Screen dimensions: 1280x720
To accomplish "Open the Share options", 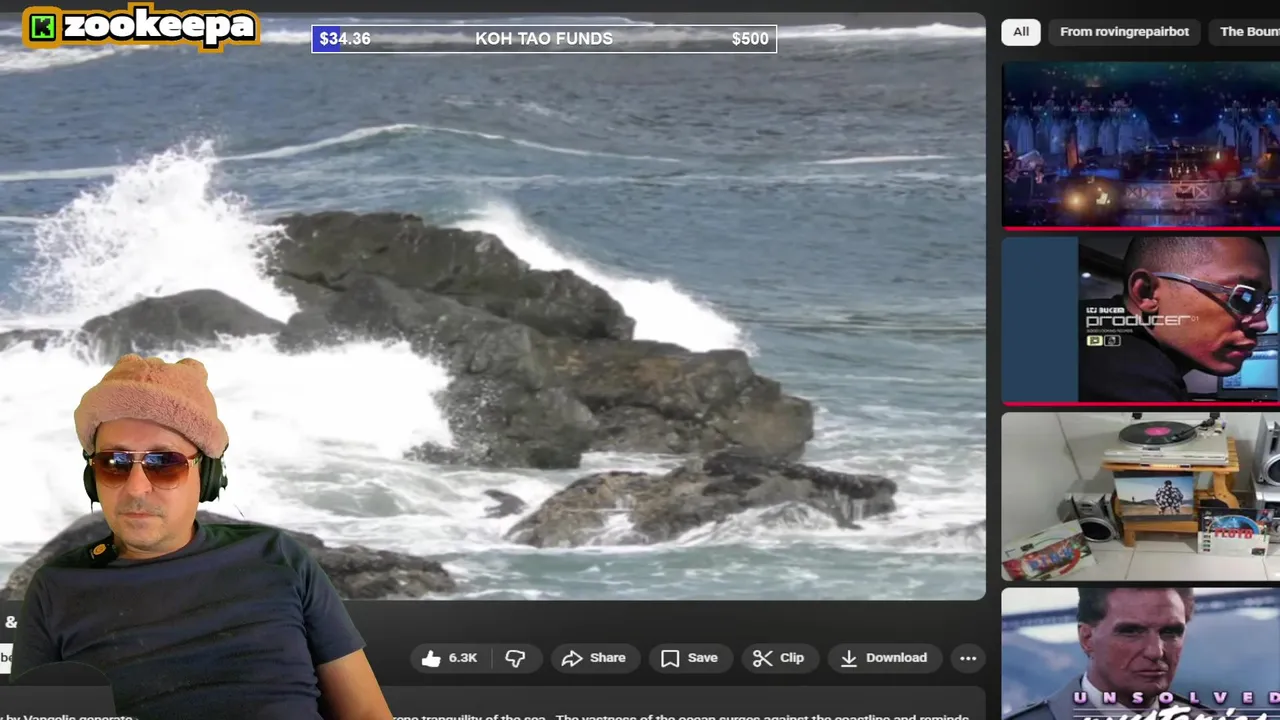I will [x=594, y=658].
